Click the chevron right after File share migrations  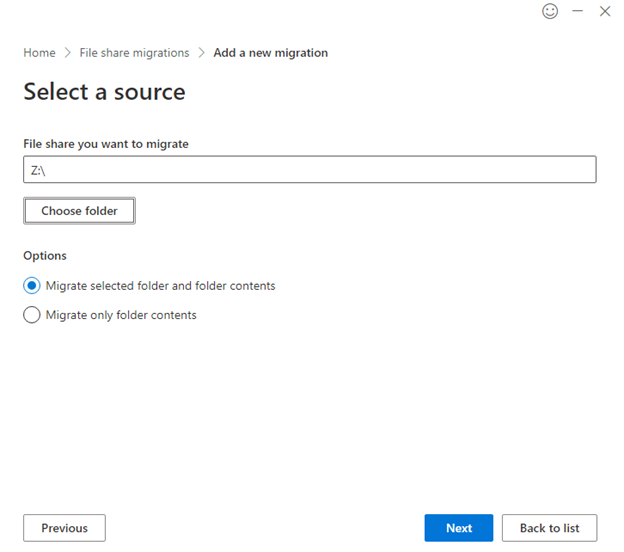click(201, 53)
